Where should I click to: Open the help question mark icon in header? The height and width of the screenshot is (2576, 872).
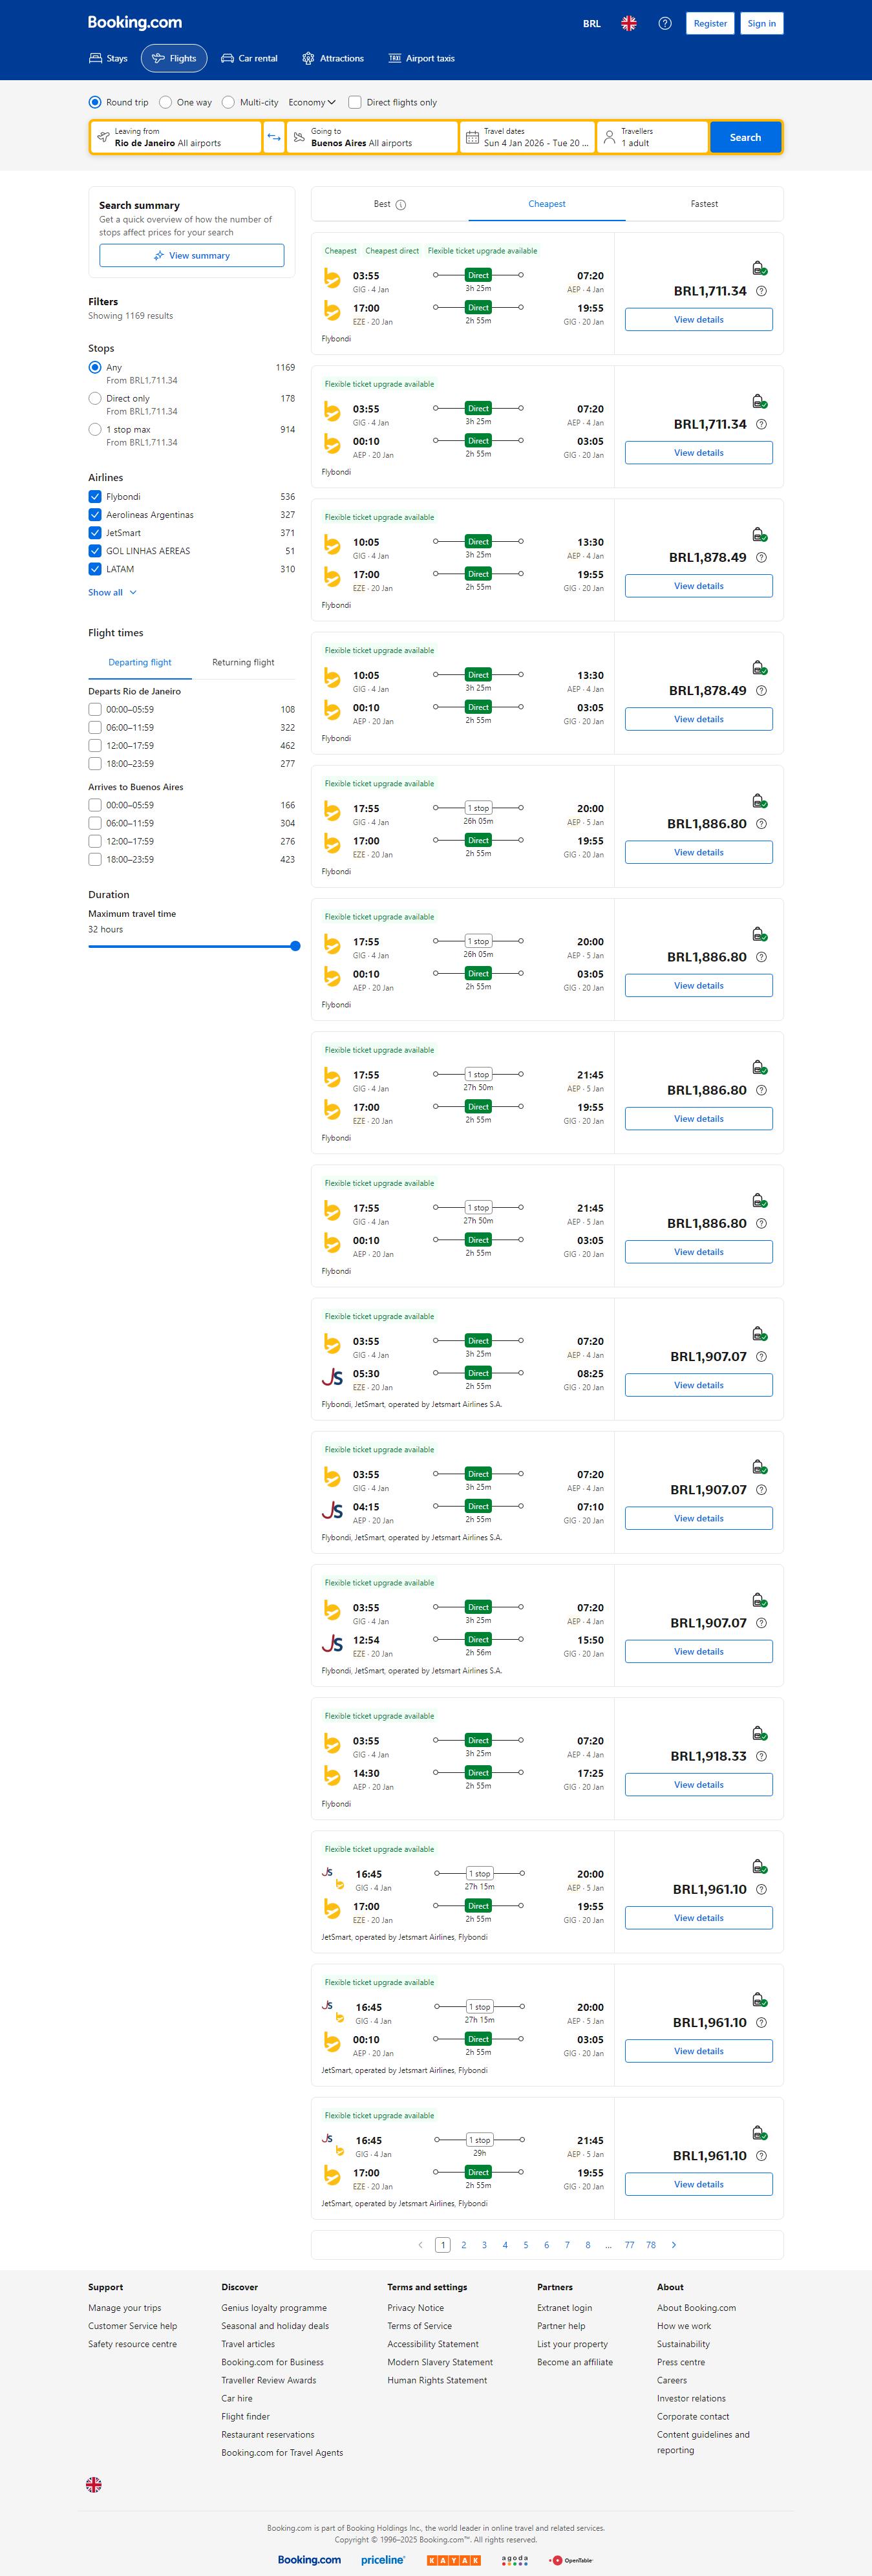tap(664, 23)
